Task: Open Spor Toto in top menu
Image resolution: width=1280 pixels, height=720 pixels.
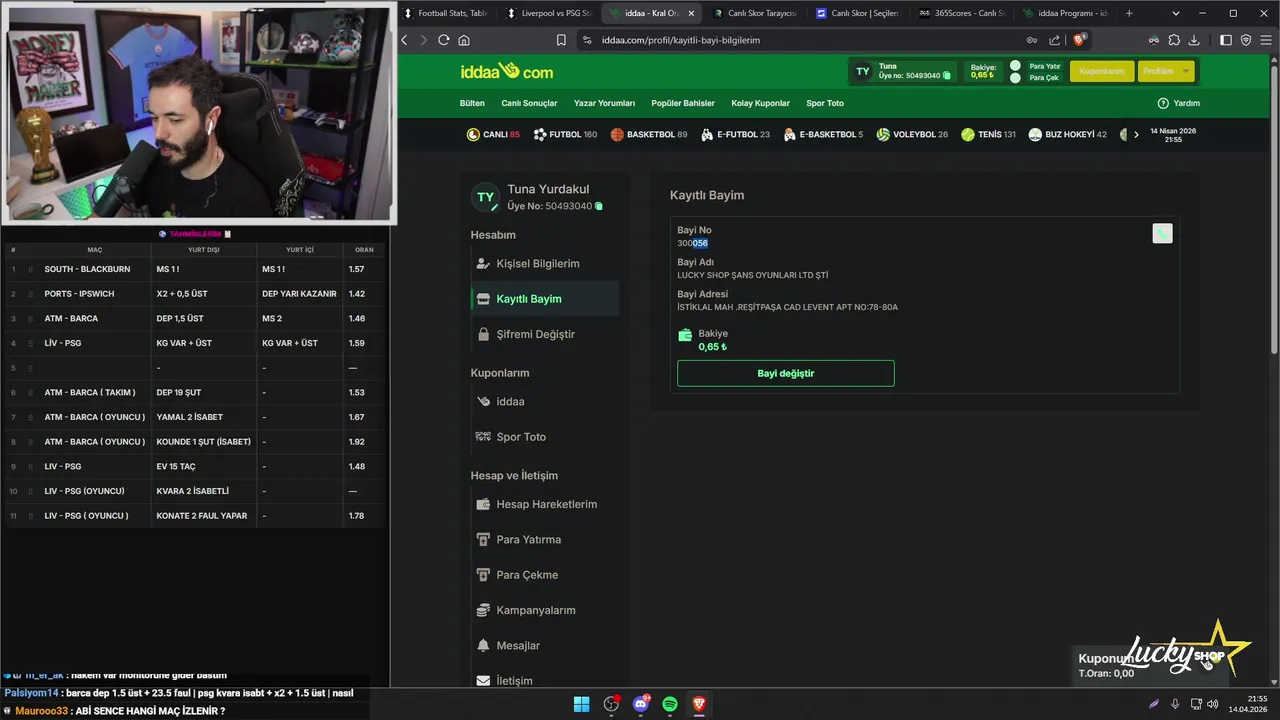Action: tap(825, 103)
